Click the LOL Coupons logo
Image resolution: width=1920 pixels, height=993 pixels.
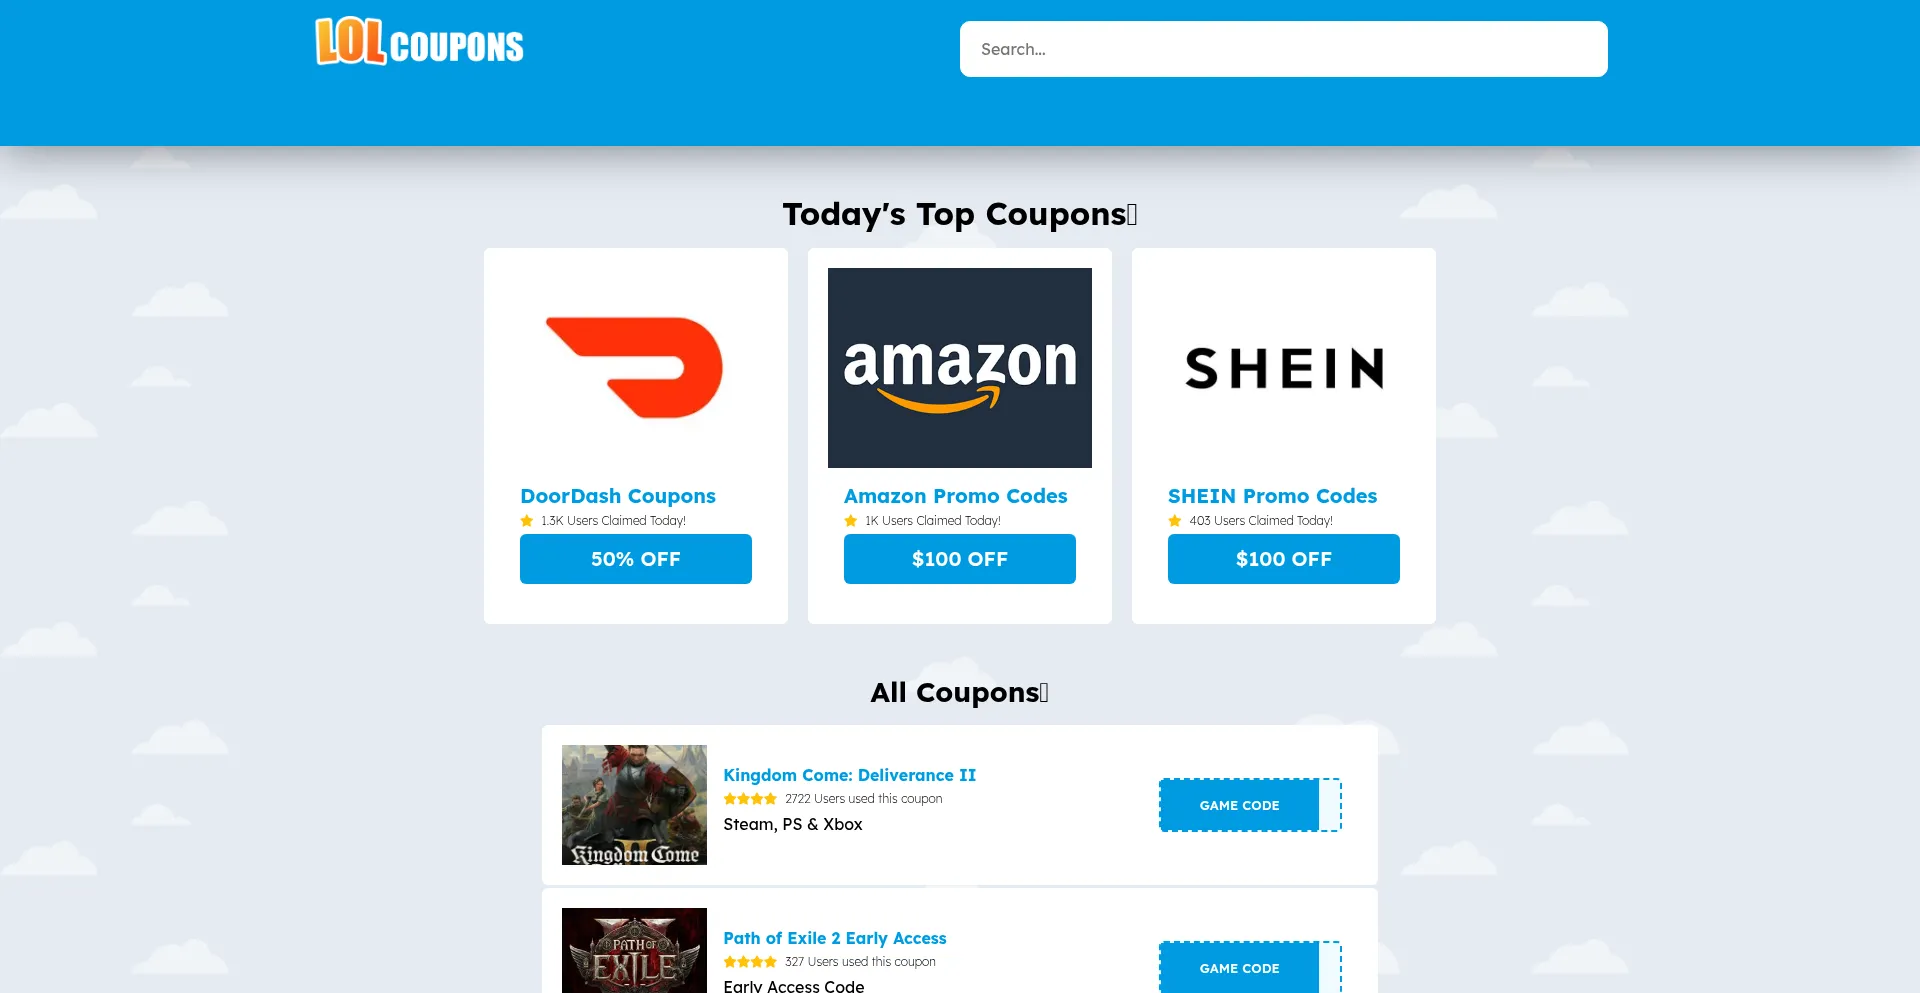coord(420,42)
